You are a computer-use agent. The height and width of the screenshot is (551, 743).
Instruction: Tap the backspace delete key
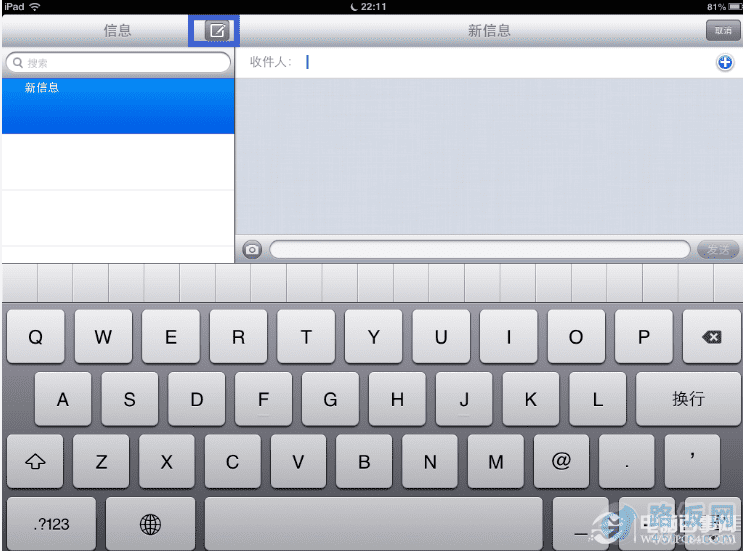coord(711,337)
